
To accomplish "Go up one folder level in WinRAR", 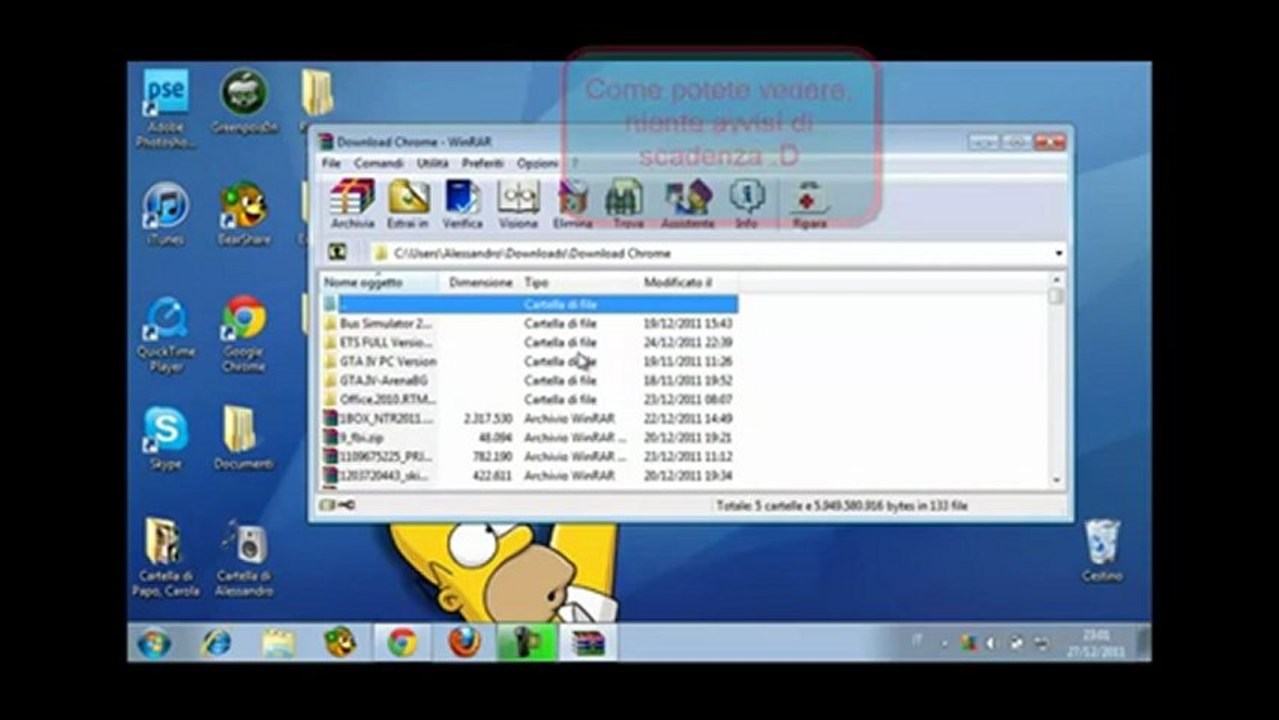I will coord(338,253).
